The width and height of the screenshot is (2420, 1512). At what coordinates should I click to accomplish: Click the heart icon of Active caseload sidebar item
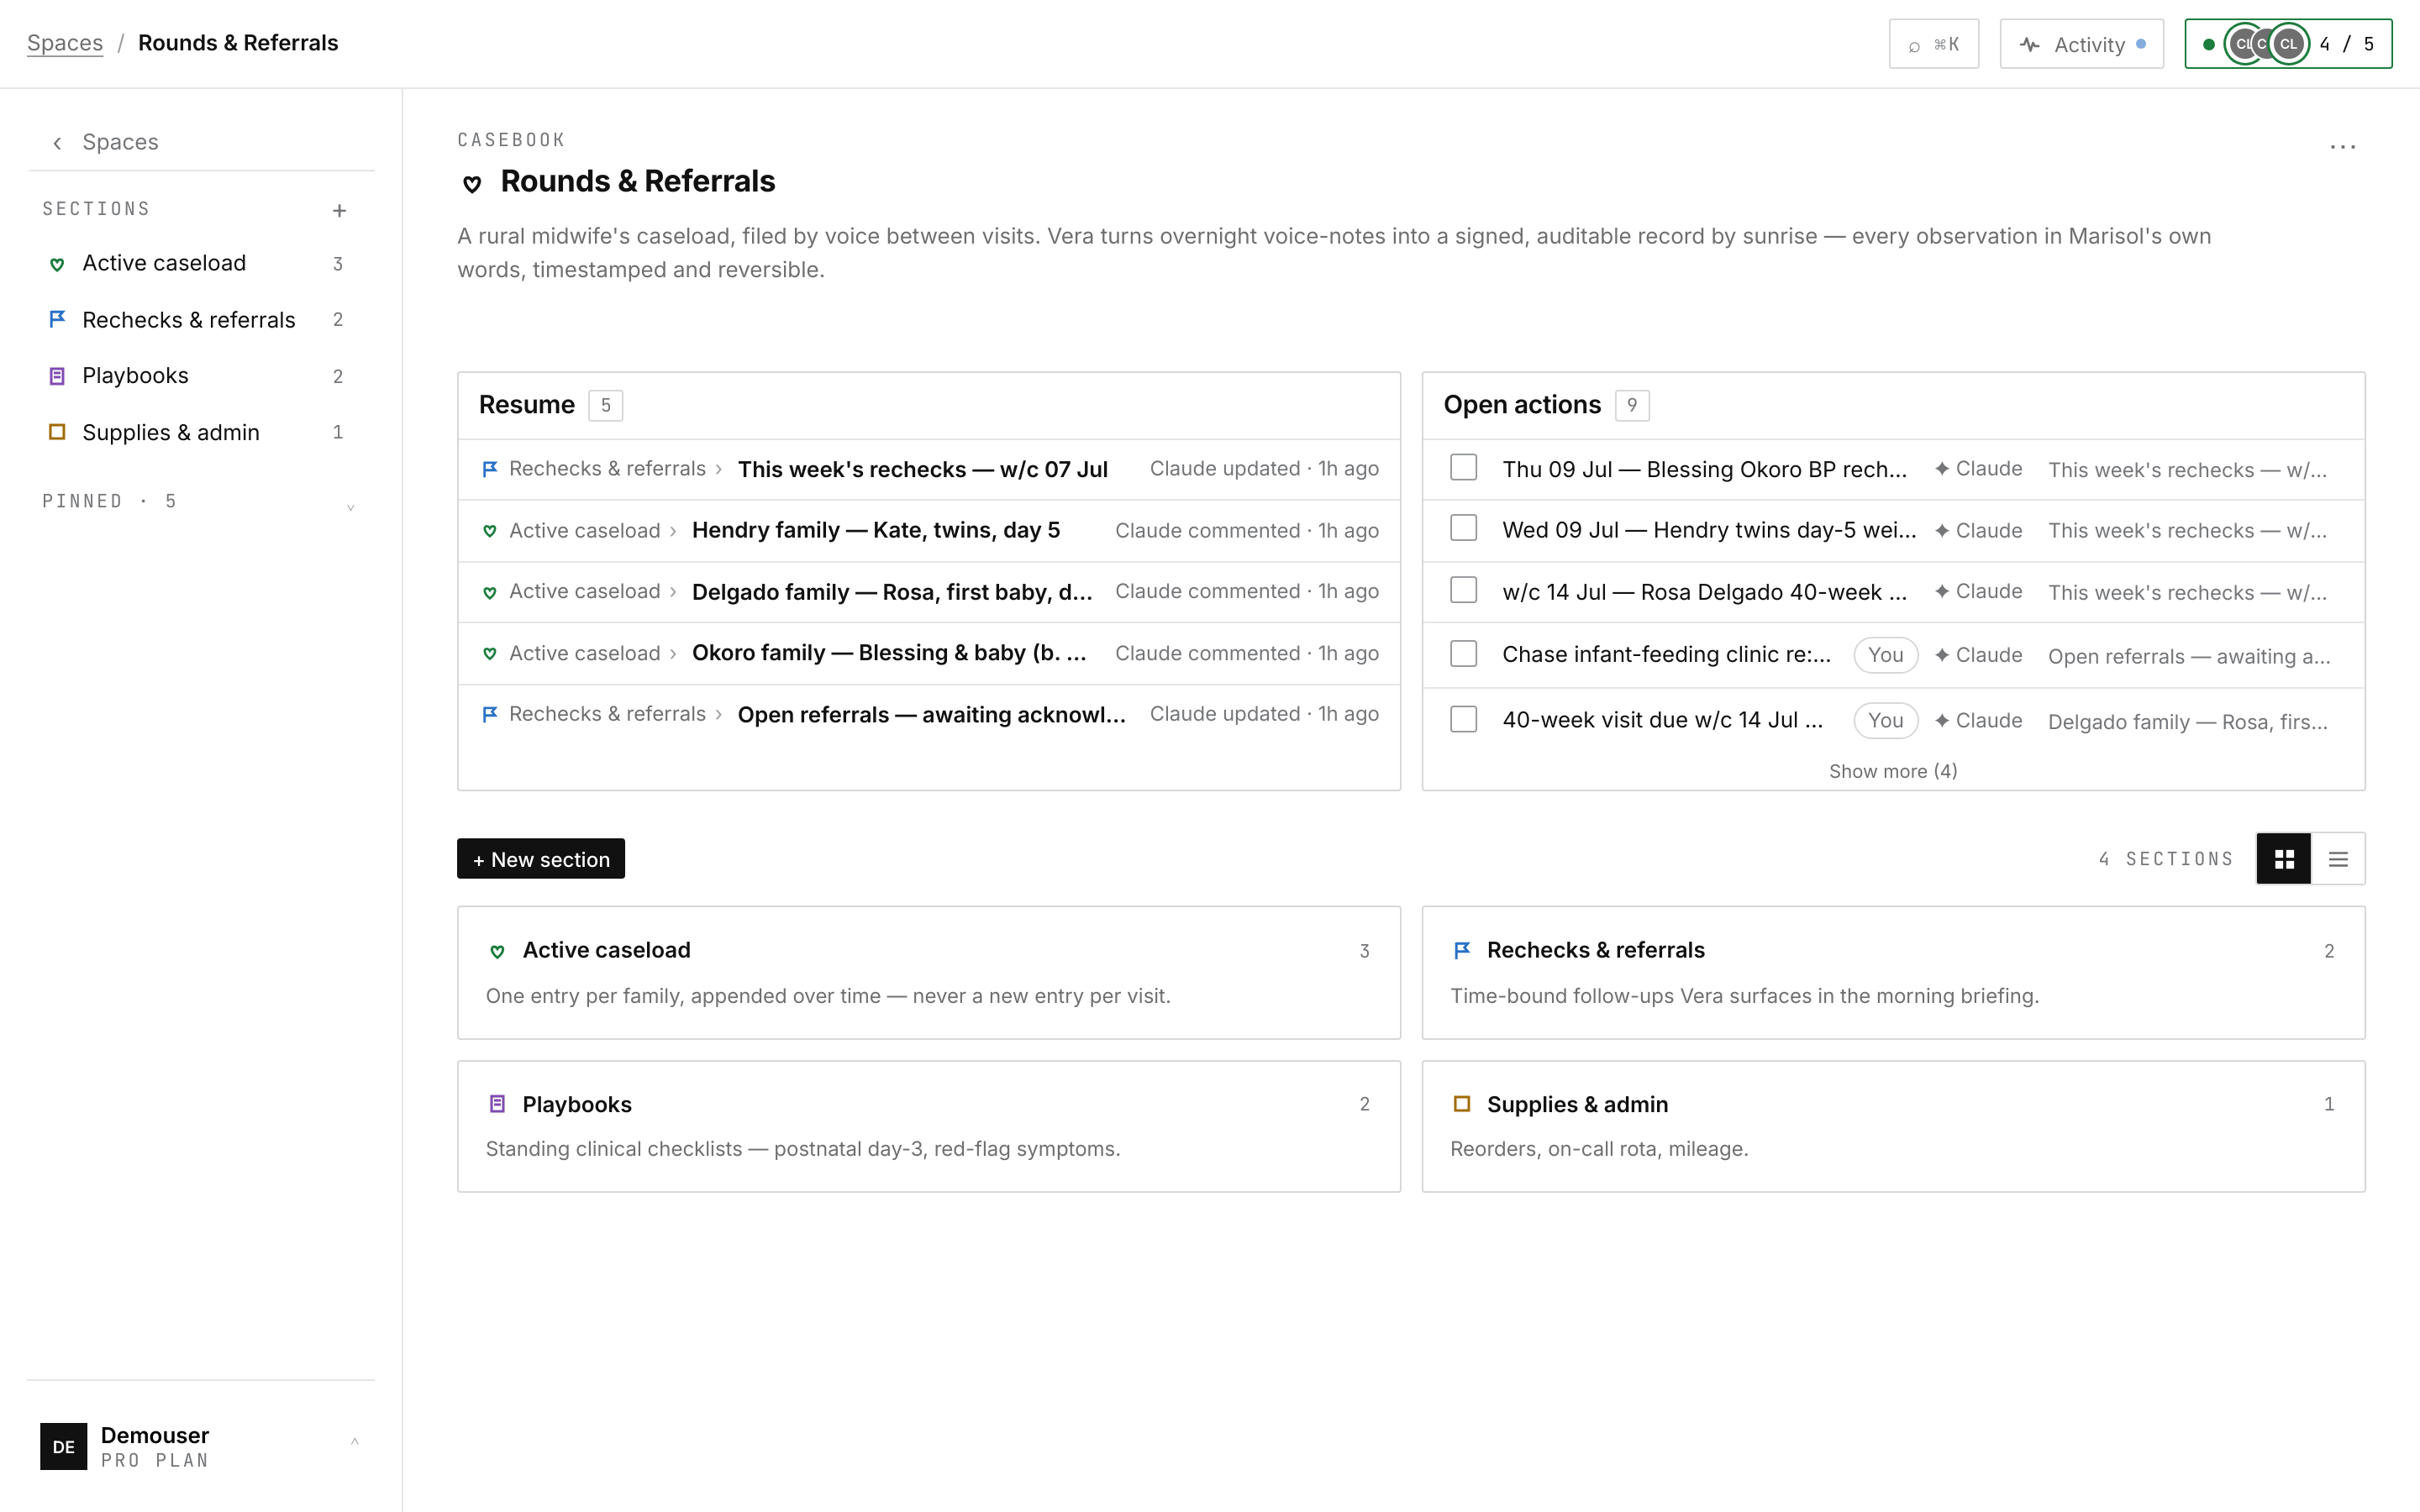pos(57,264)
